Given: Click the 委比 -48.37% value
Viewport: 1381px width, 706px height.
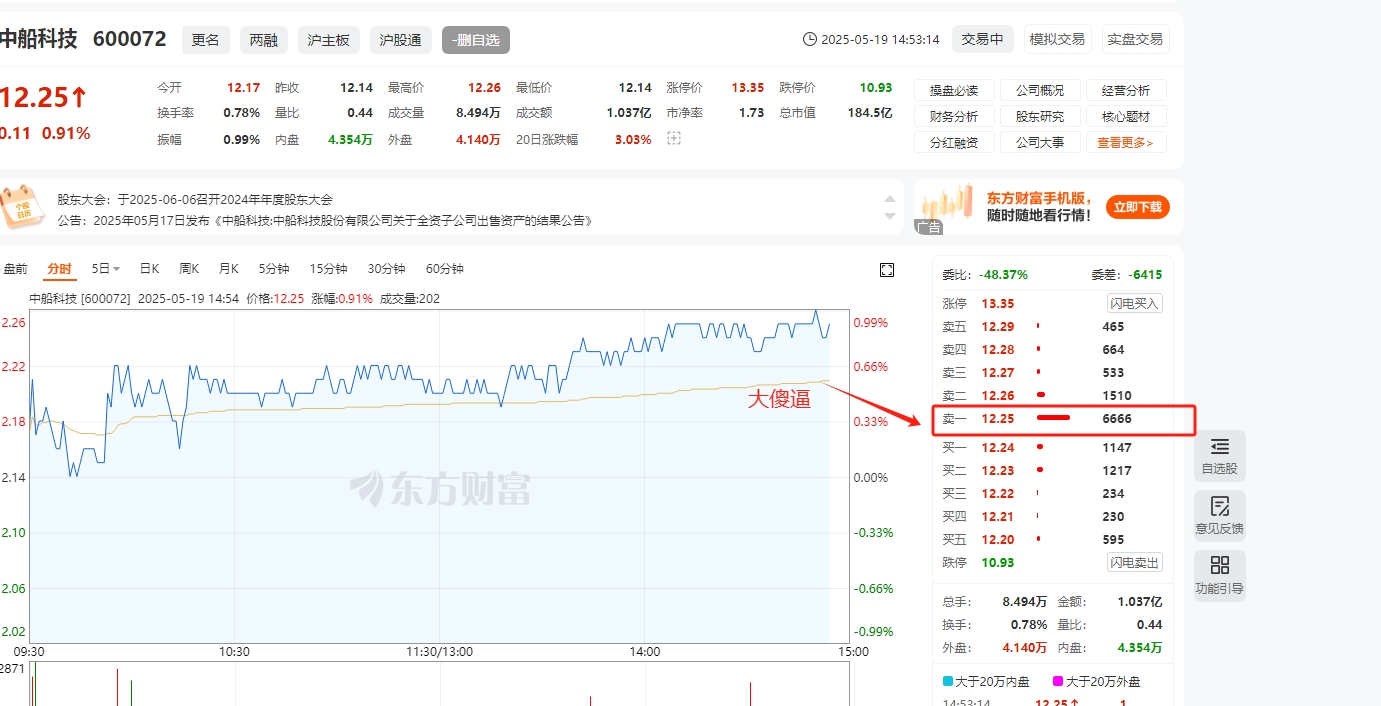Looking at the screenshot, I should pos(1003,274).
